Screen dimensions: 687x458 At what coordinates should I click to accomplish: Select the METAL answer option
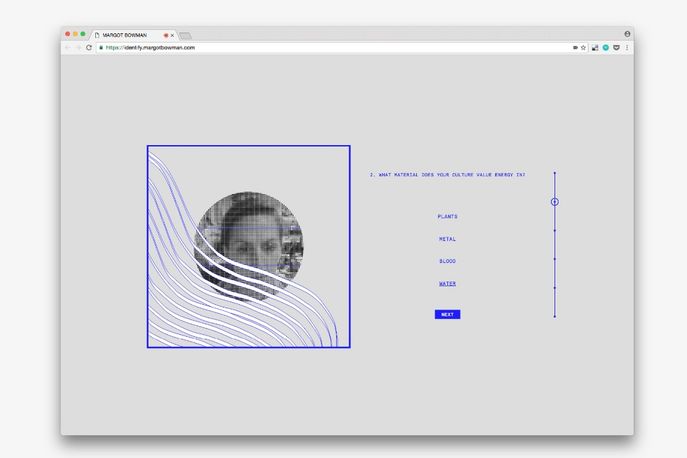447,239
